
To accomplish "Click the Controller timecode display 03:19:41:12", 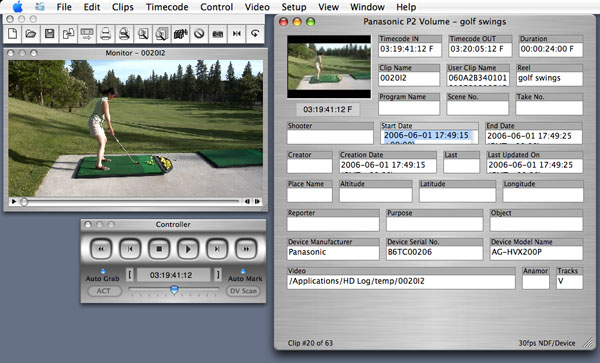I will (x=174, y=275).
